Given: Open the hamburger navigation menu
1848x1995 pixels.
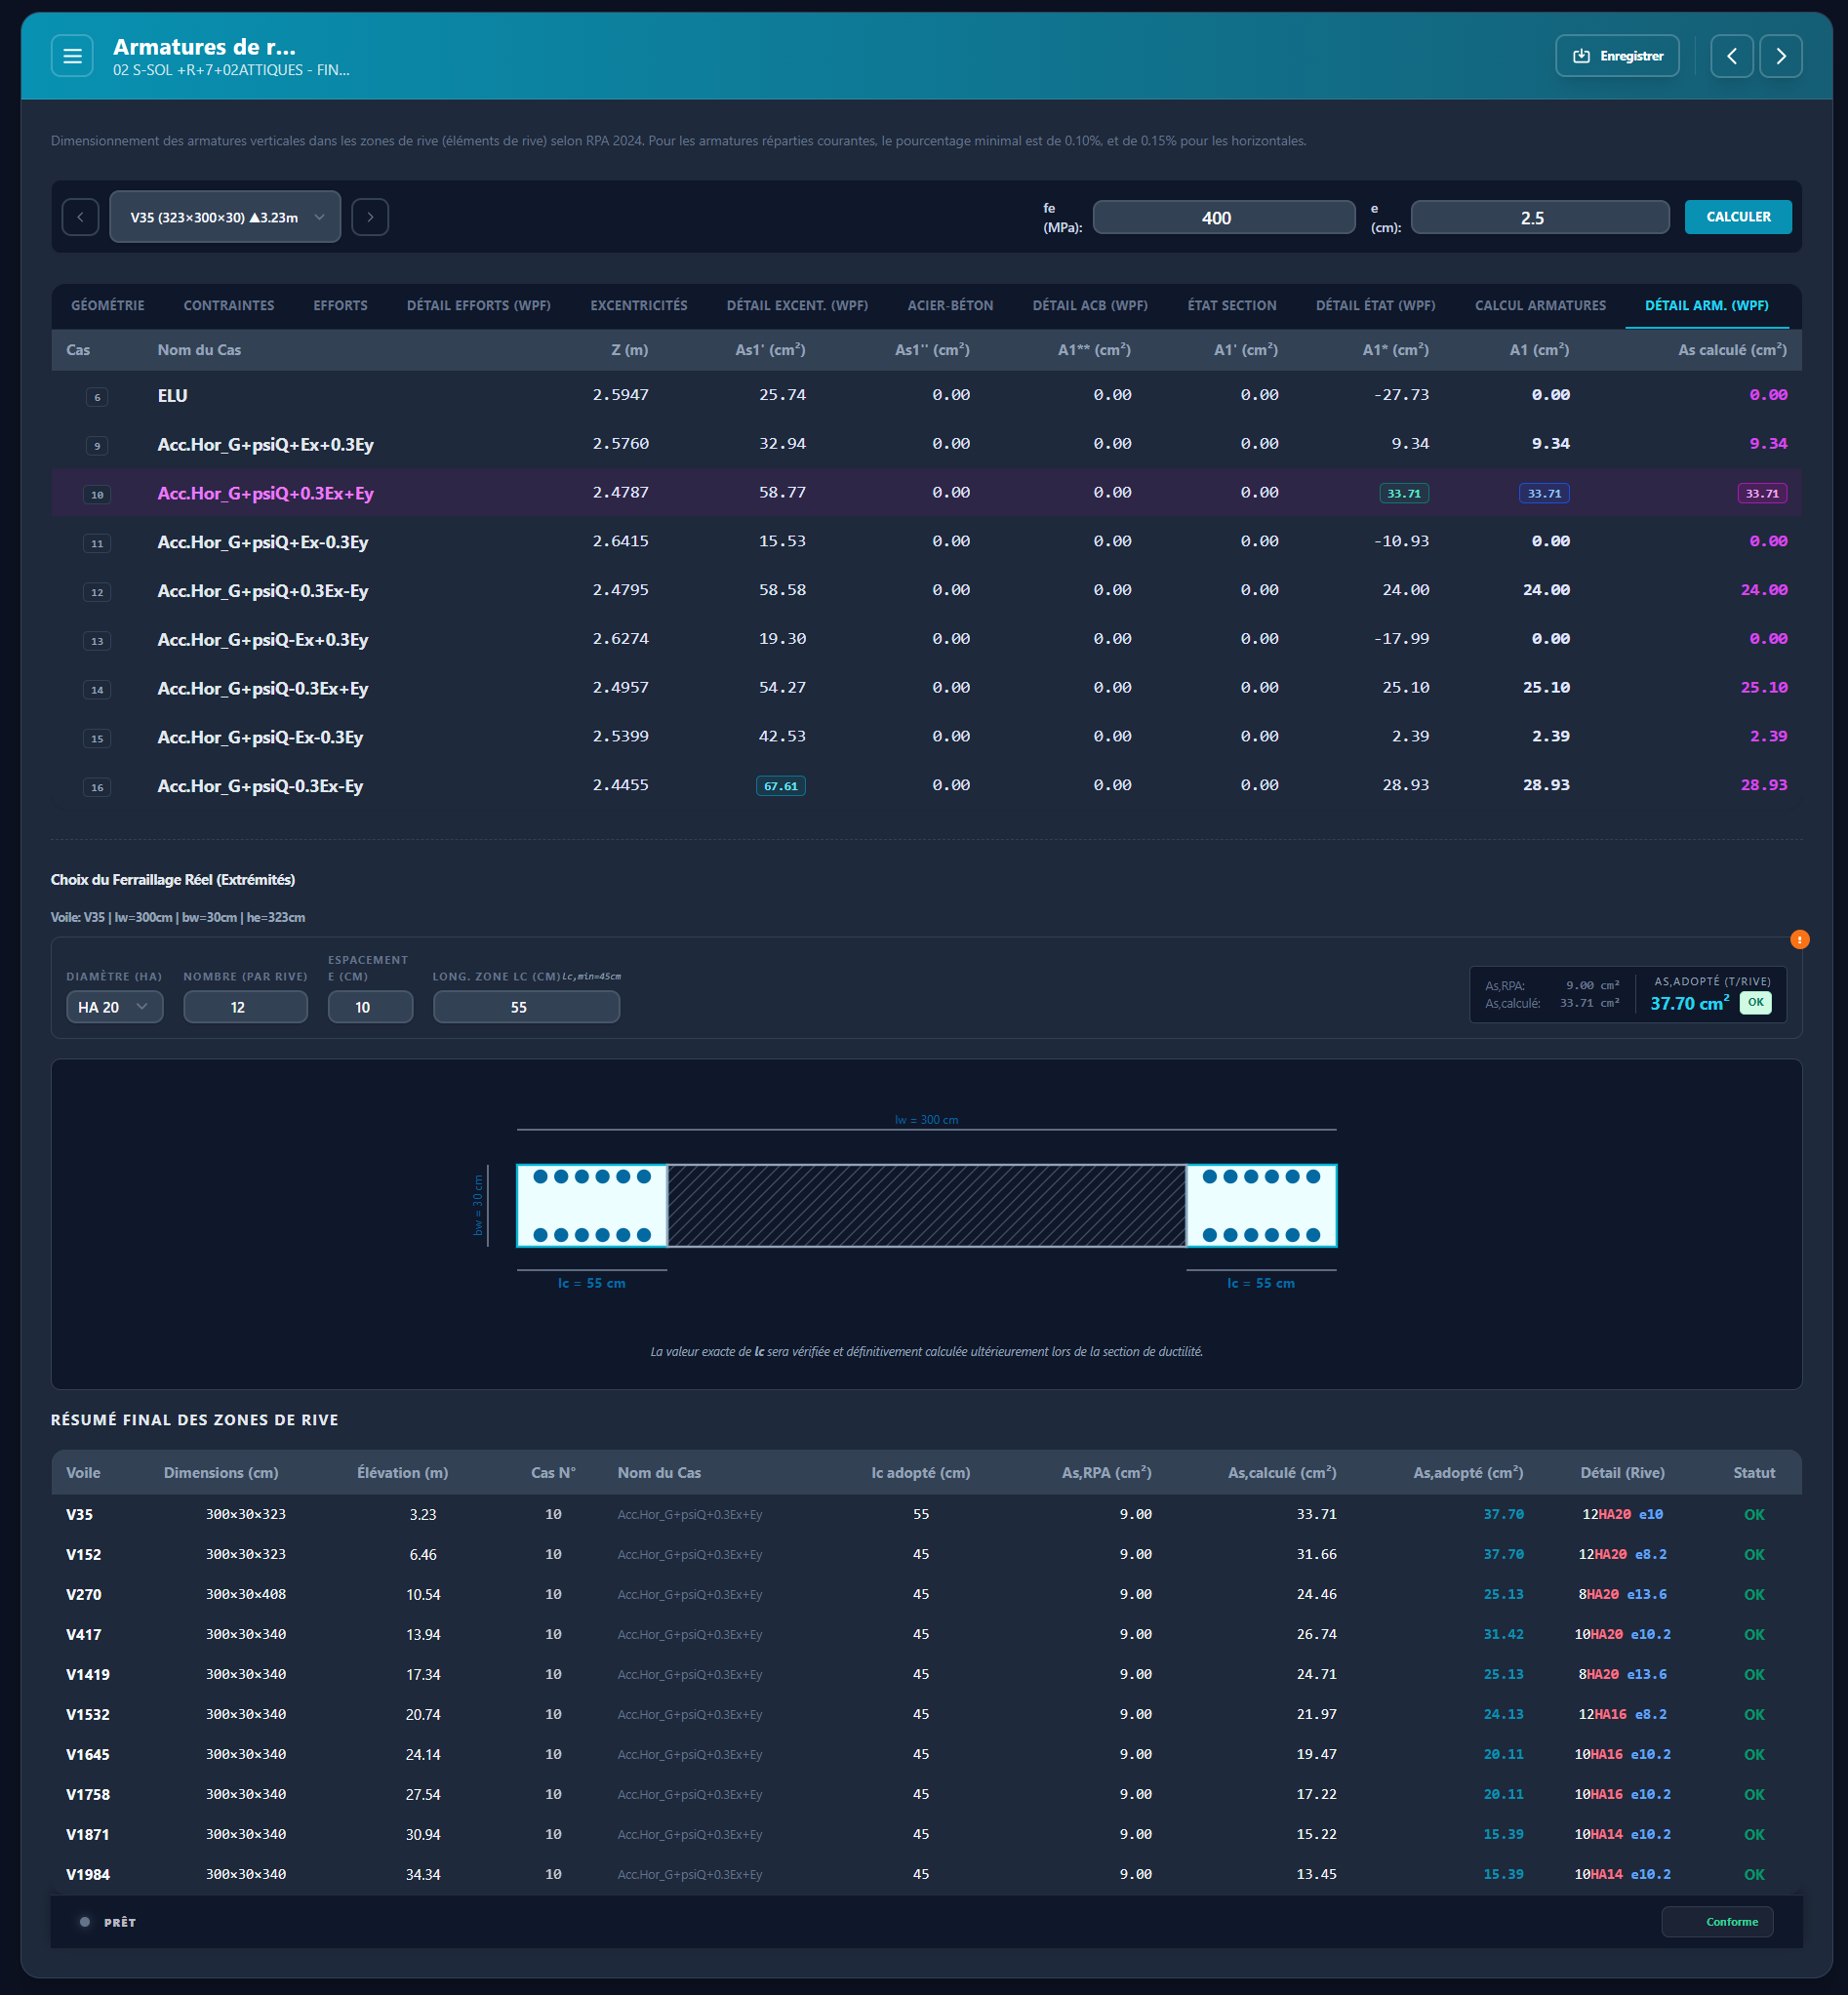Looking at the screenshot, I should click(x=71, y=56).
